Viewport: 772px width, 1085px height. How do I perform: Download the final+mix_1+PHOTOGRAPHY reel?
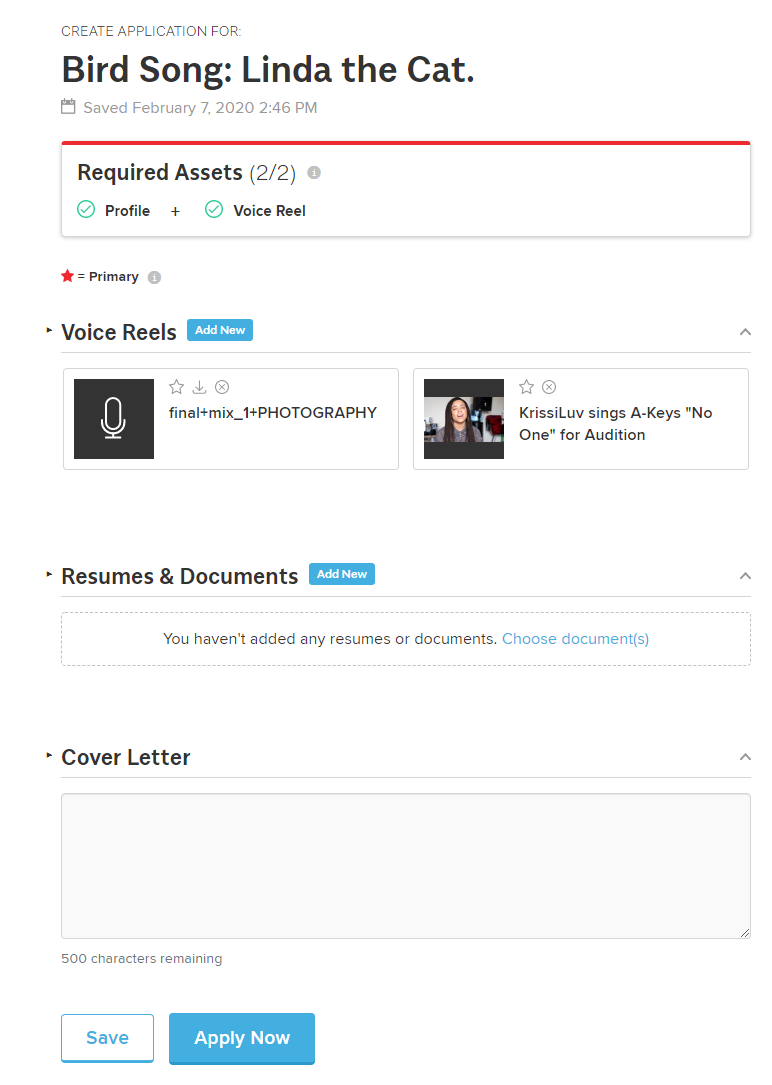[200, 387]
